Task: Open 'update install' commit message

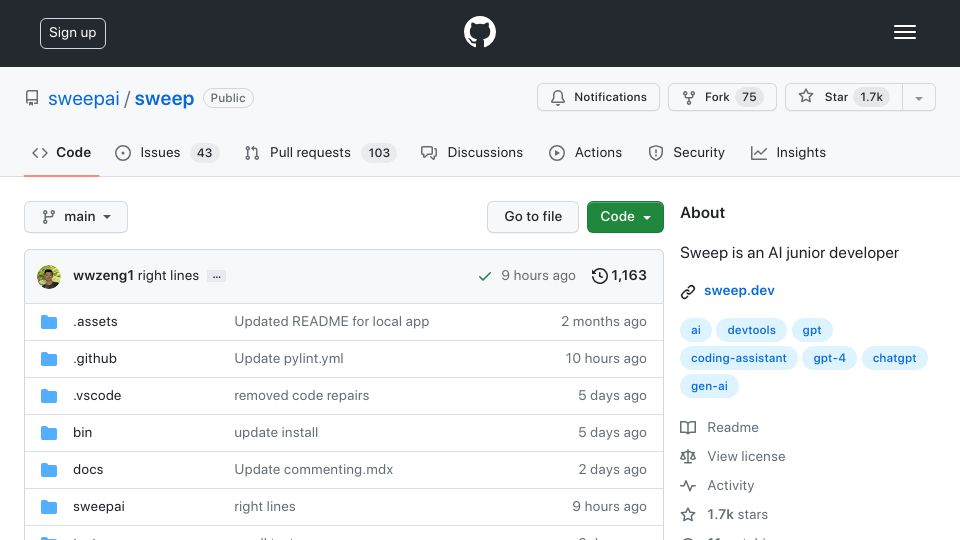Action: pyautogui.click(x=276, y=432)
